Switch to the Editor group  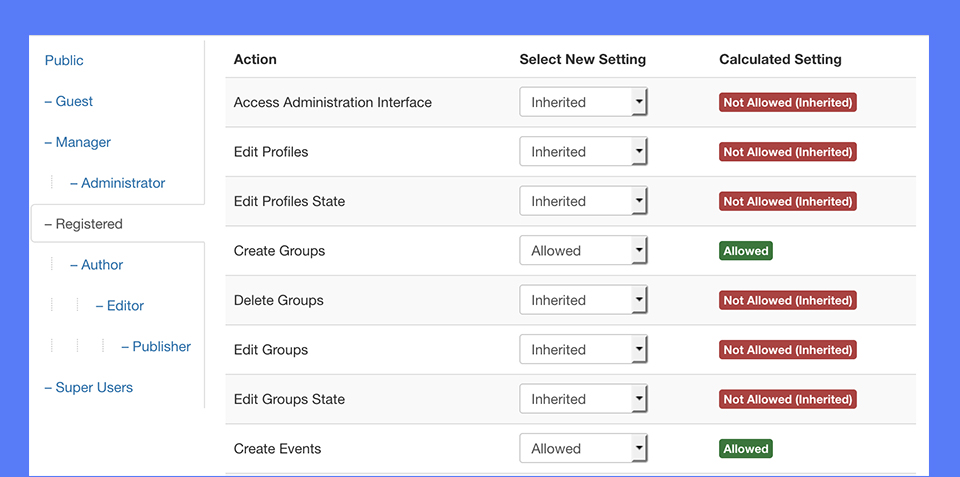click(120, 306)
